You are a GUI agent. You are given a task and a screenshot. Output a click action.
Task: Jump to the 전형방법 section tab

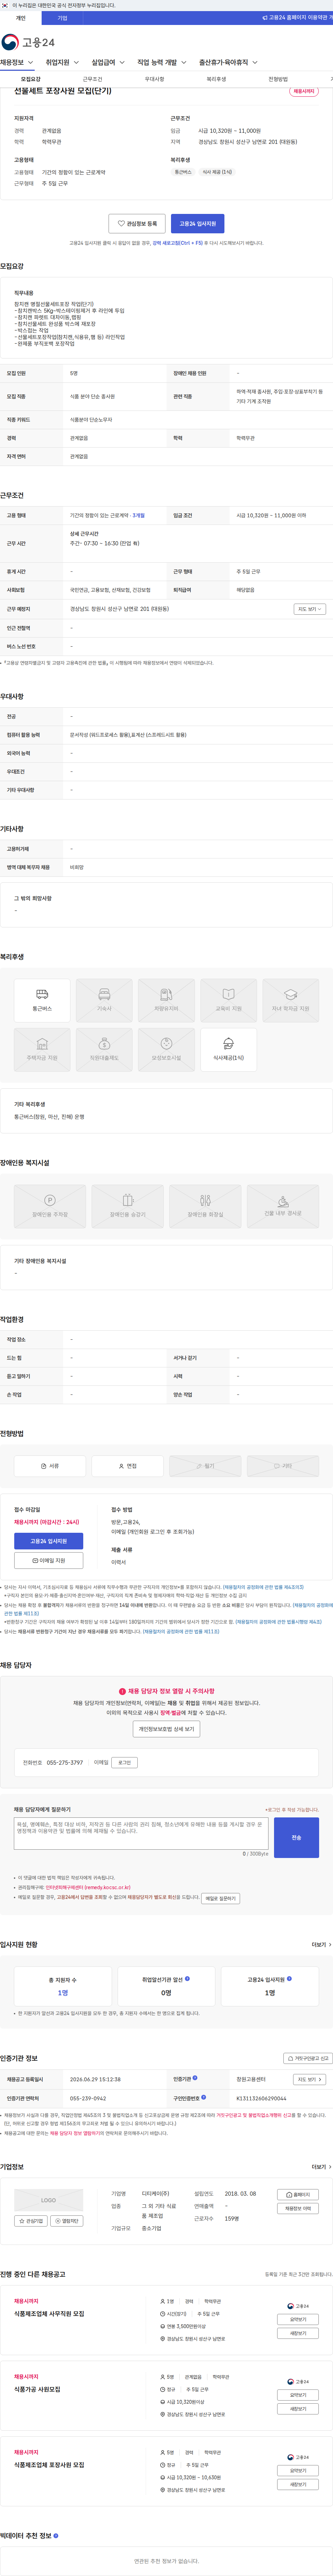(x=278, y=79)
